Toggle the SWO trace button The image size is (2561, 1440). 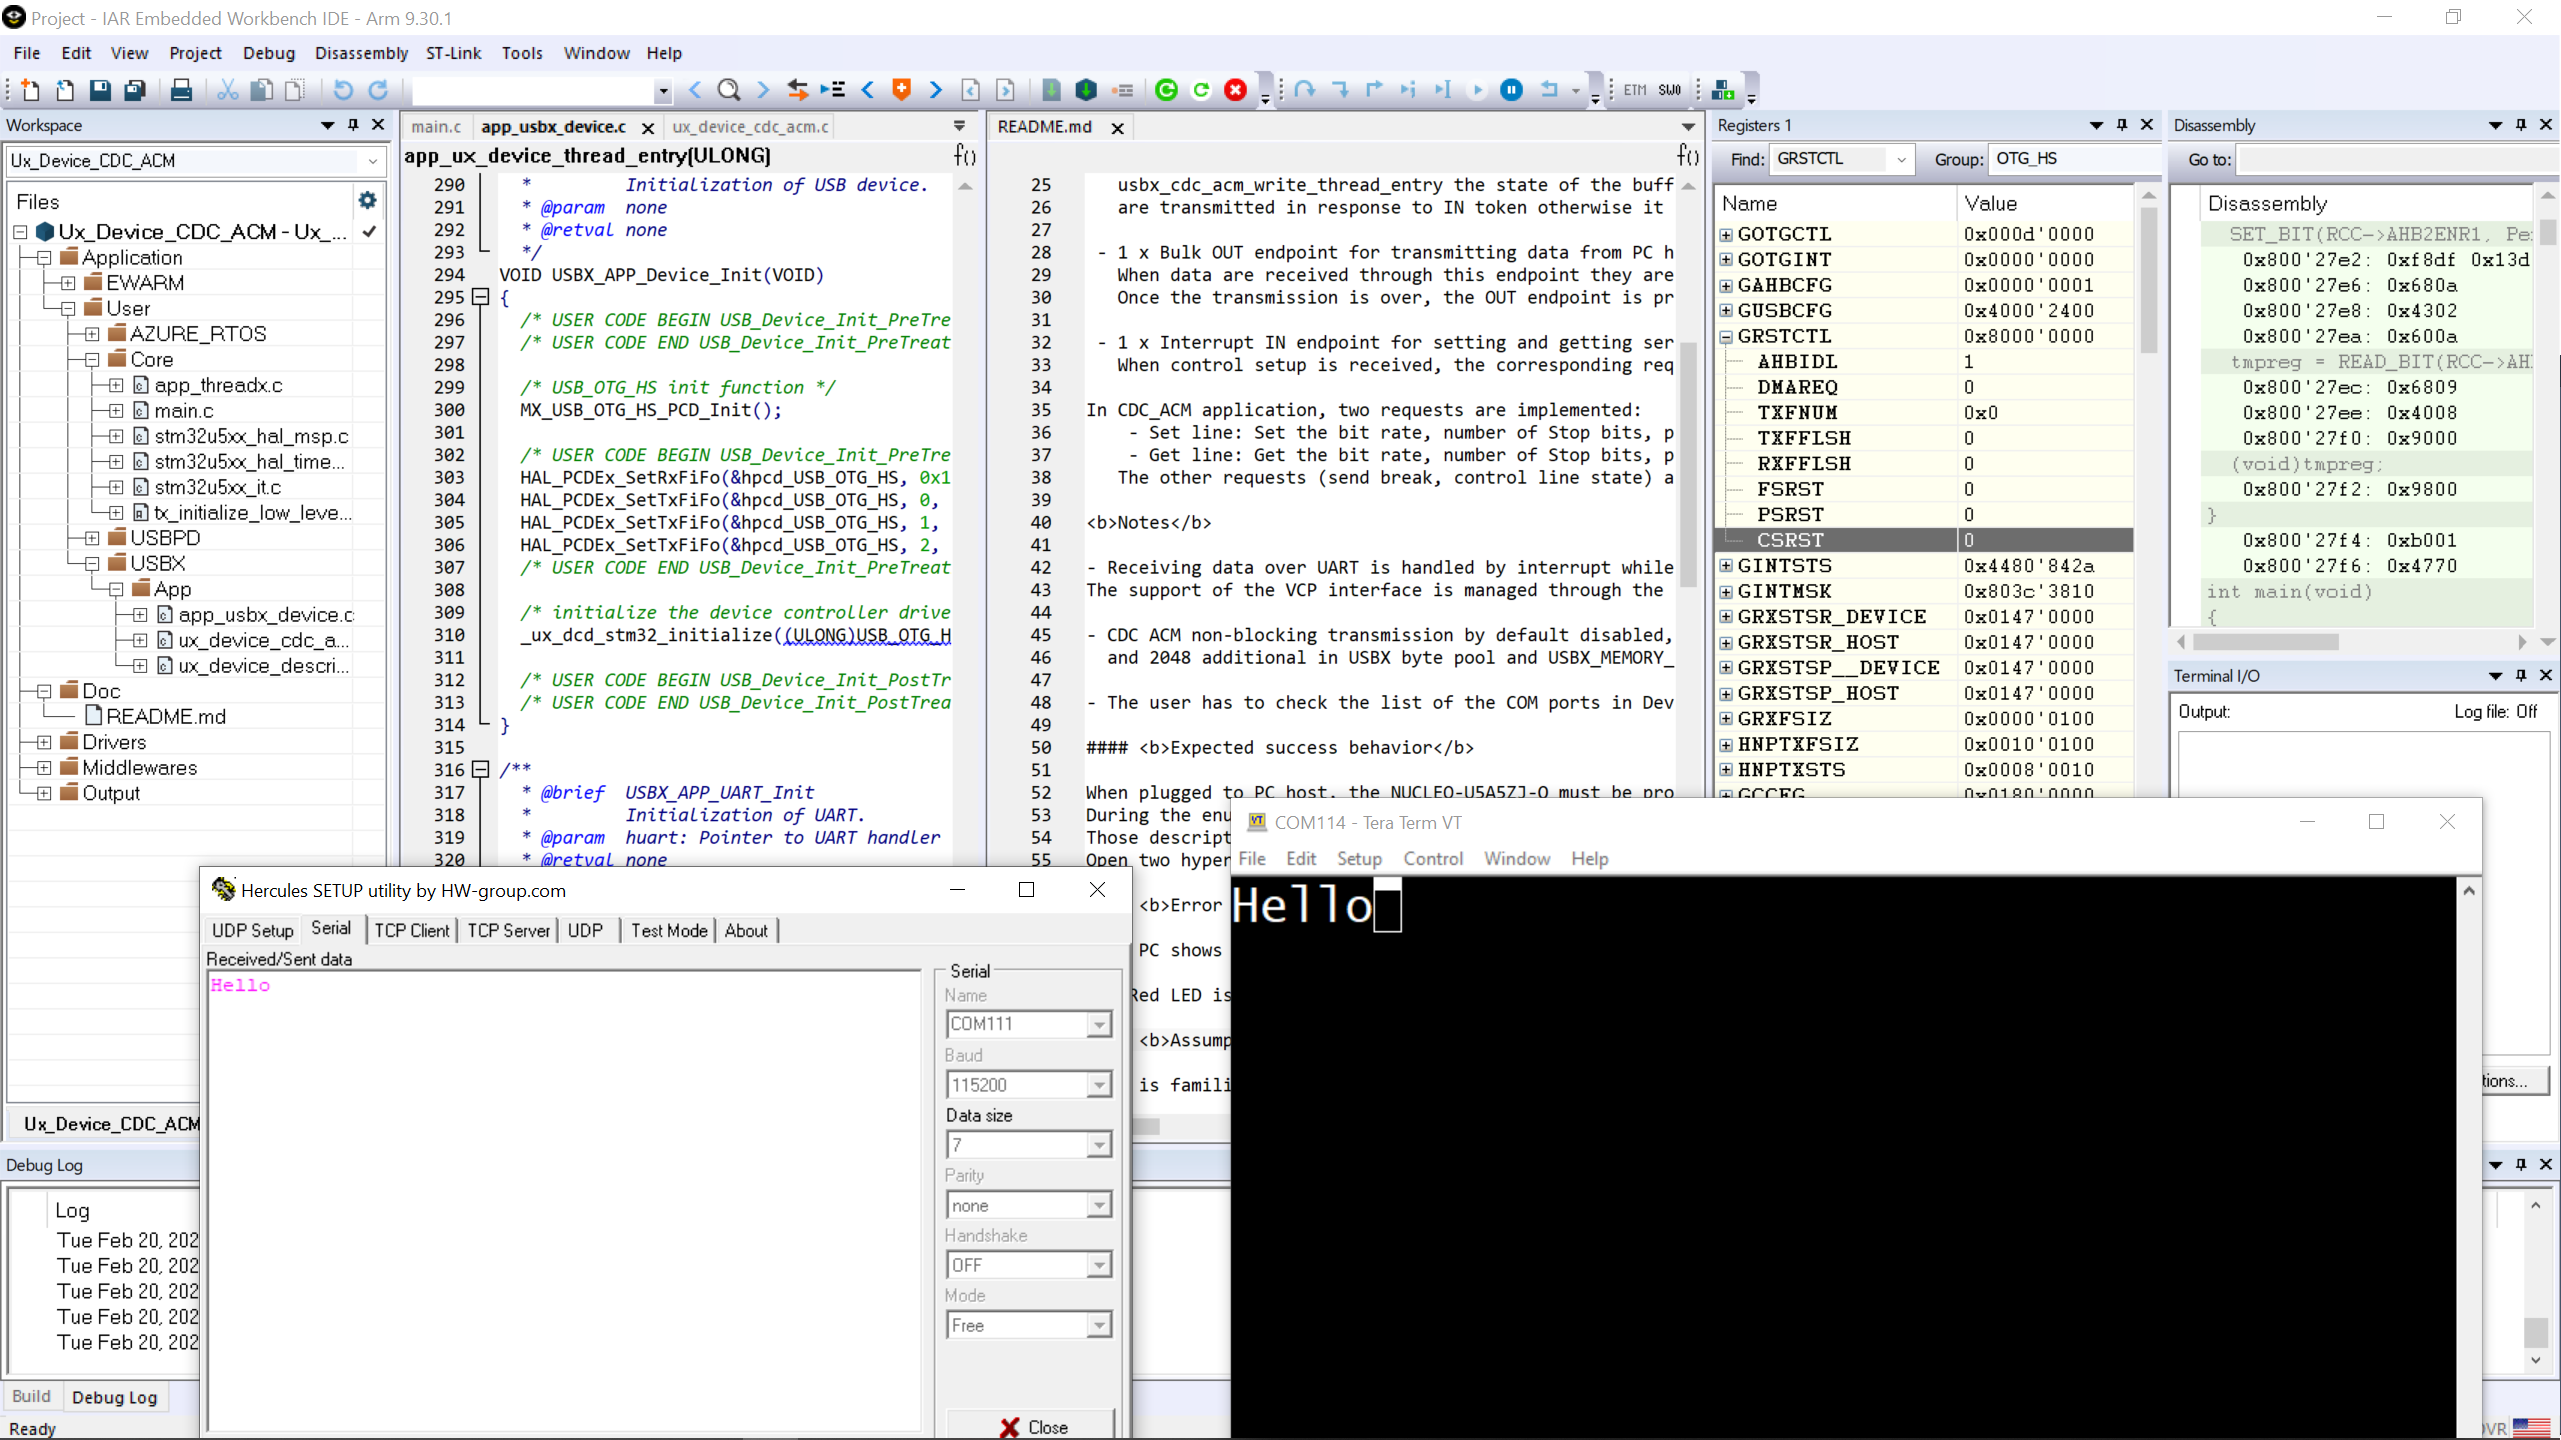(1669, 90)
